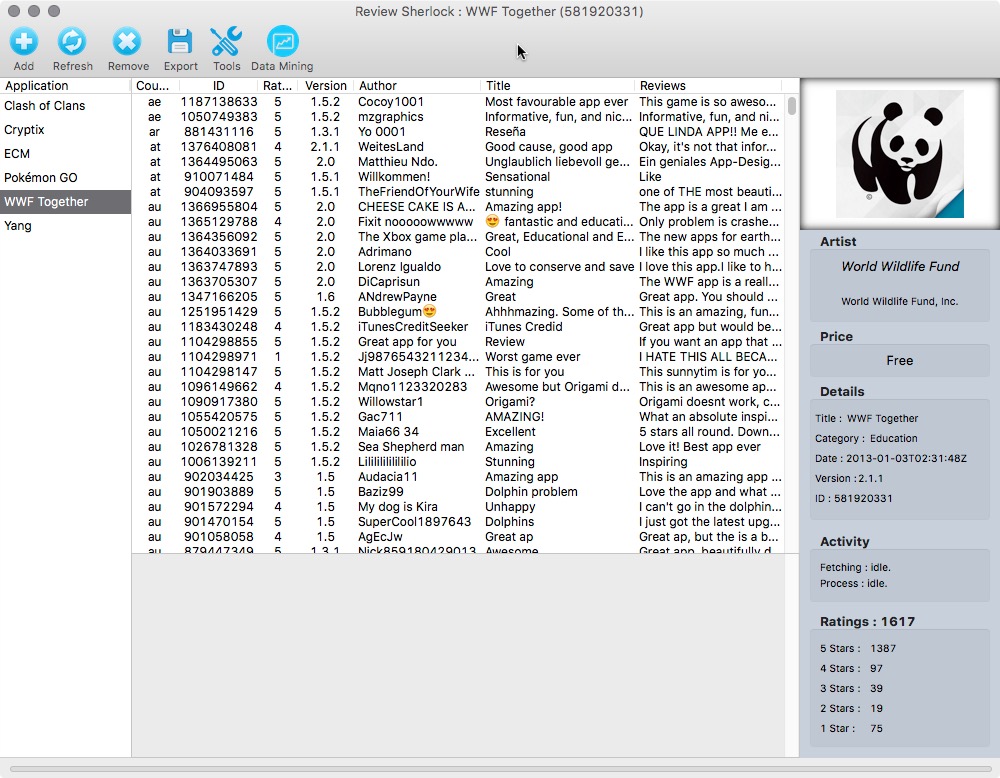The width and height of the screenshot is (1000, 778).
Task: Click the Version : 2.1.1 detail
Action: click(x=849, y=478)
